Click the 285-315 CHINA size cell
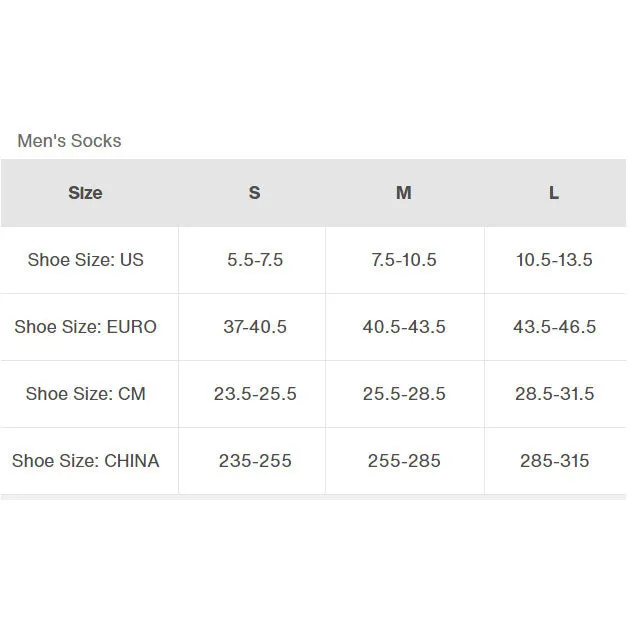 click(x=554, y=461)
